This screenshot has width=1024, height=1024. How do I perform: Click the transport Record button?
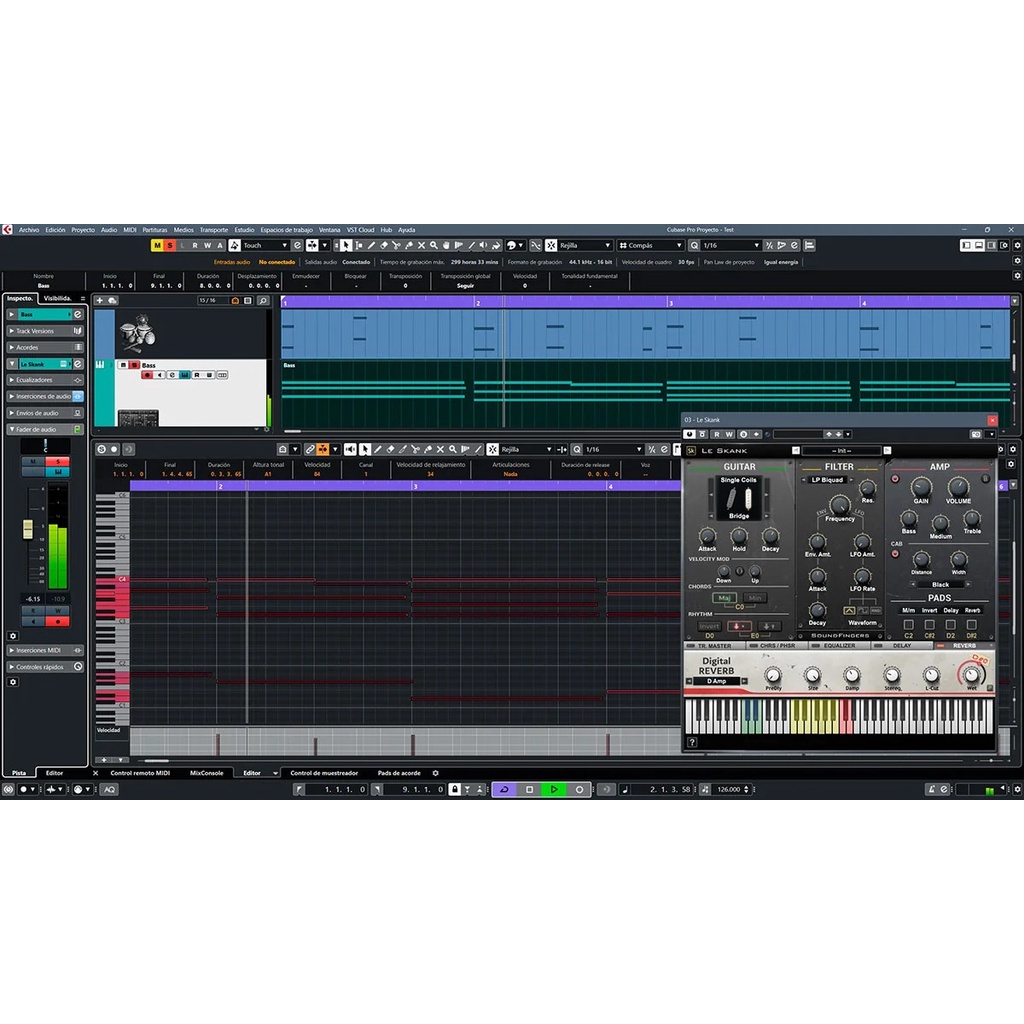pos(579,790)
